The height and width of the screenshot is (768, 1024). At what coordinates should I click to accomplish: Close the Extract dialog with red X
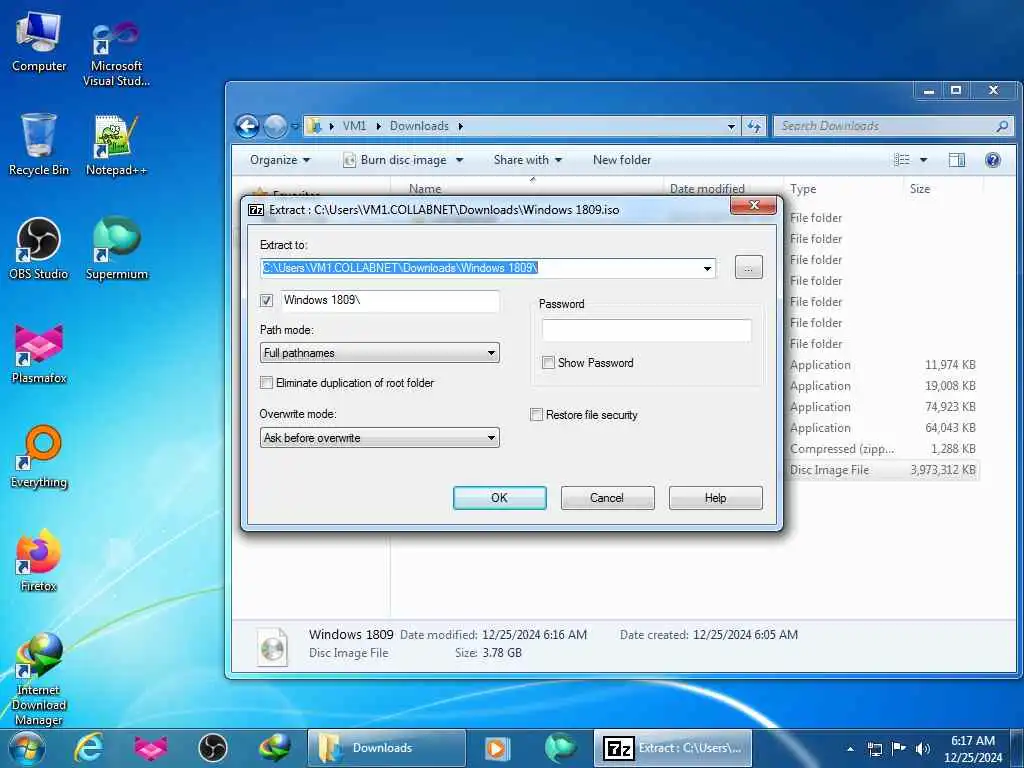[x=754, y=206]
